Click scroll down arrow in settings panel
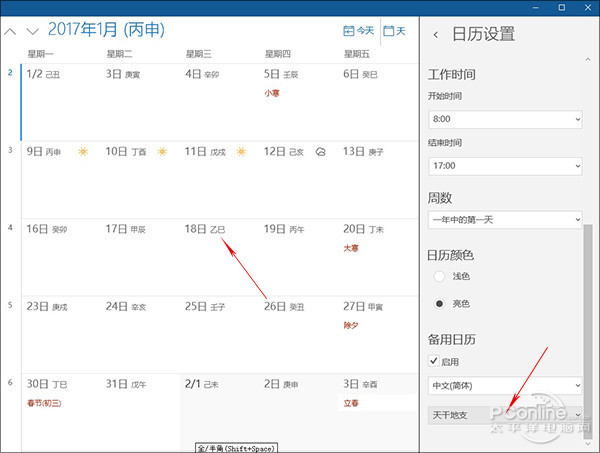600x453 pixels. 588,443
